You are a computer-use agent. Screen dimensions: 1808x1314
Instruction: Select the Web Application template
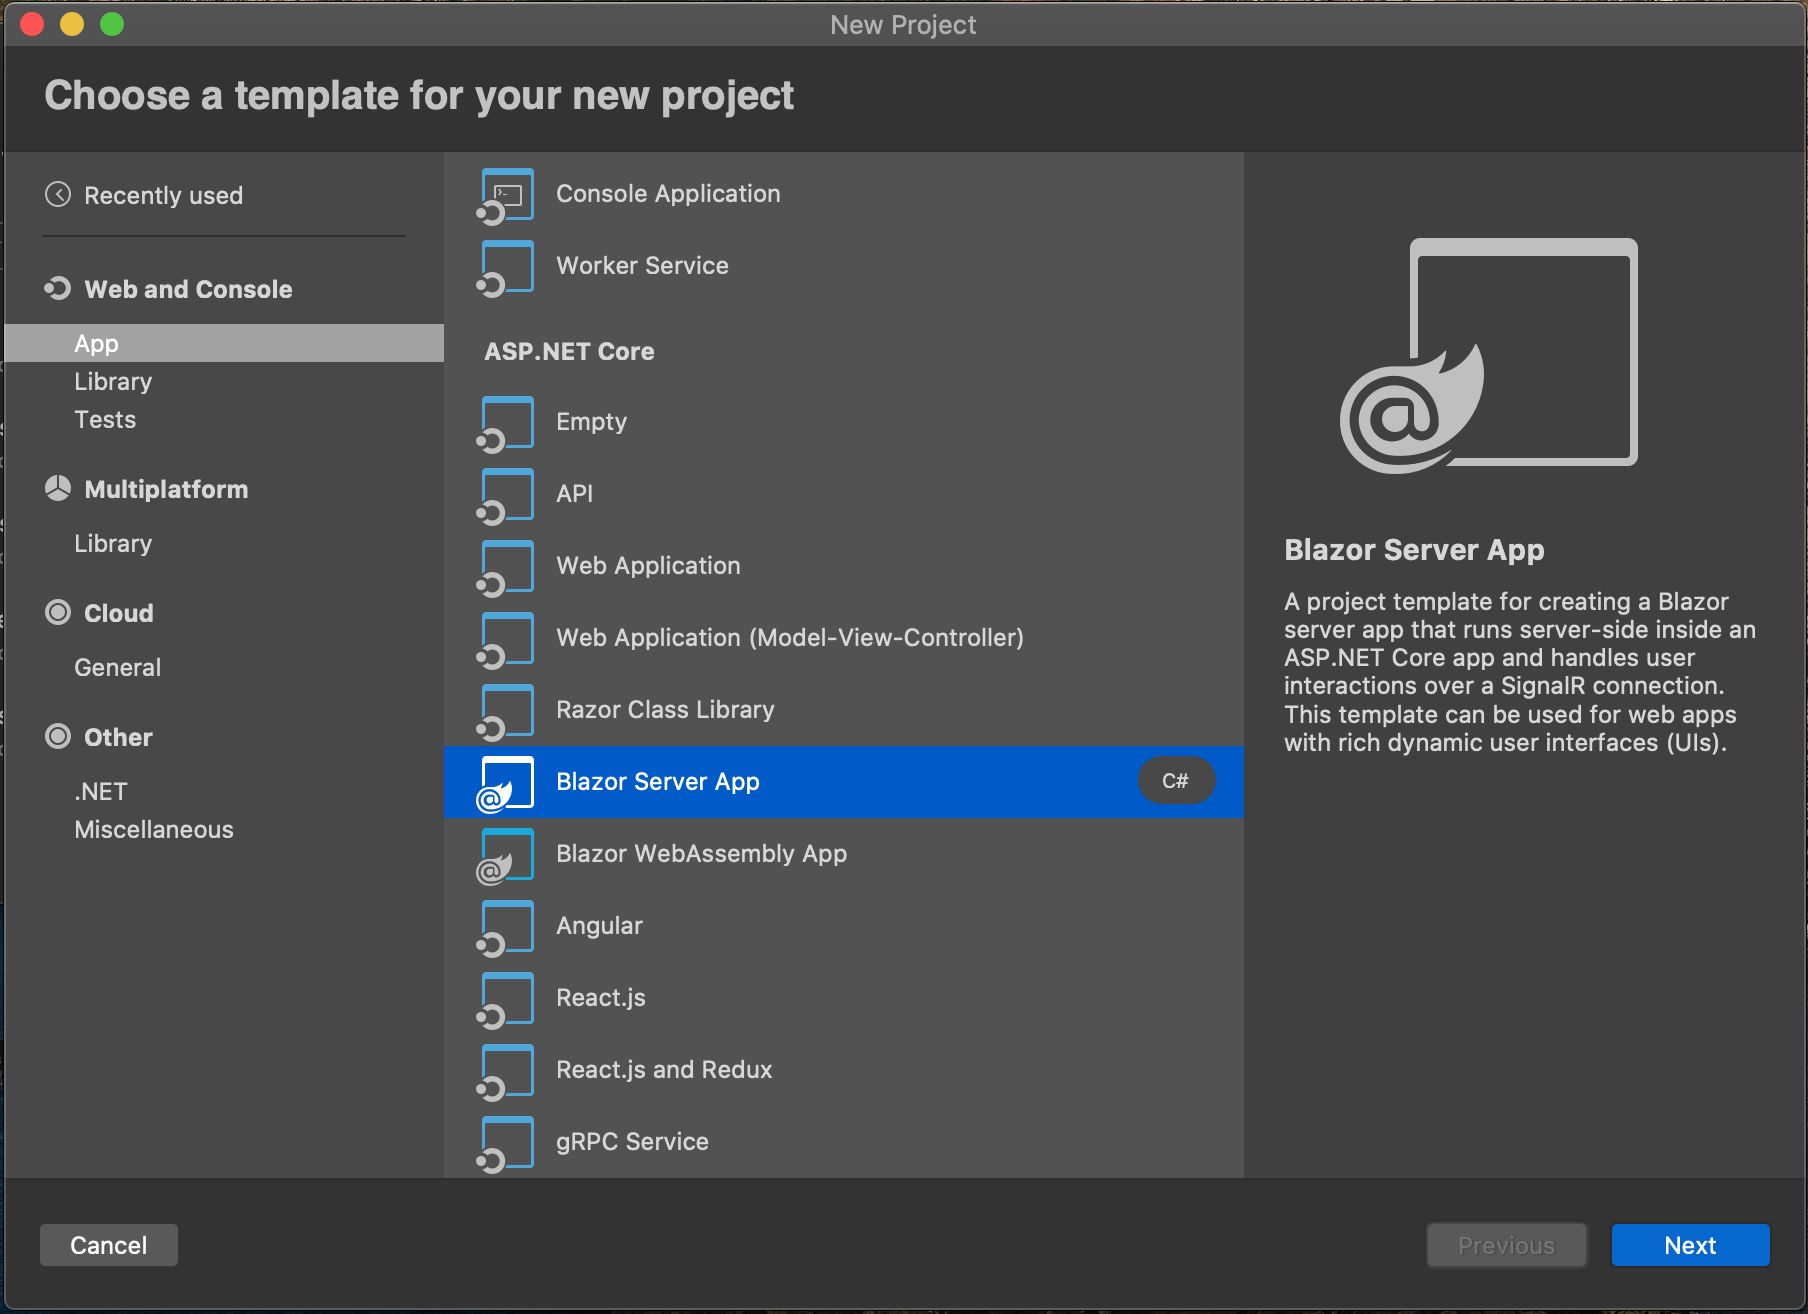tap(844, 567)
